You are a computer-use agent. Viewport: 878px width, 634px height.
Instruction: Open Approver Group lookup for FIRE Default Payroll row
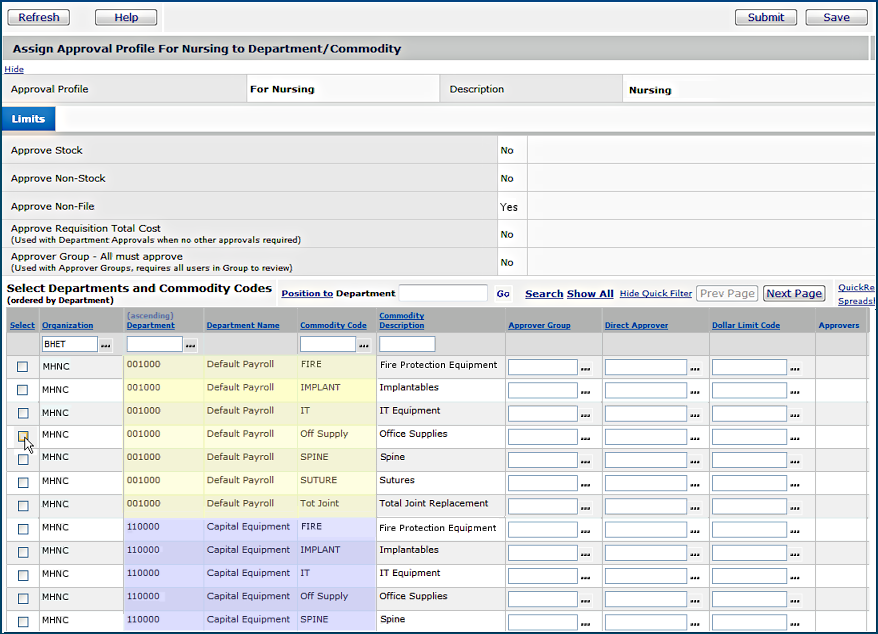(586, 368)
